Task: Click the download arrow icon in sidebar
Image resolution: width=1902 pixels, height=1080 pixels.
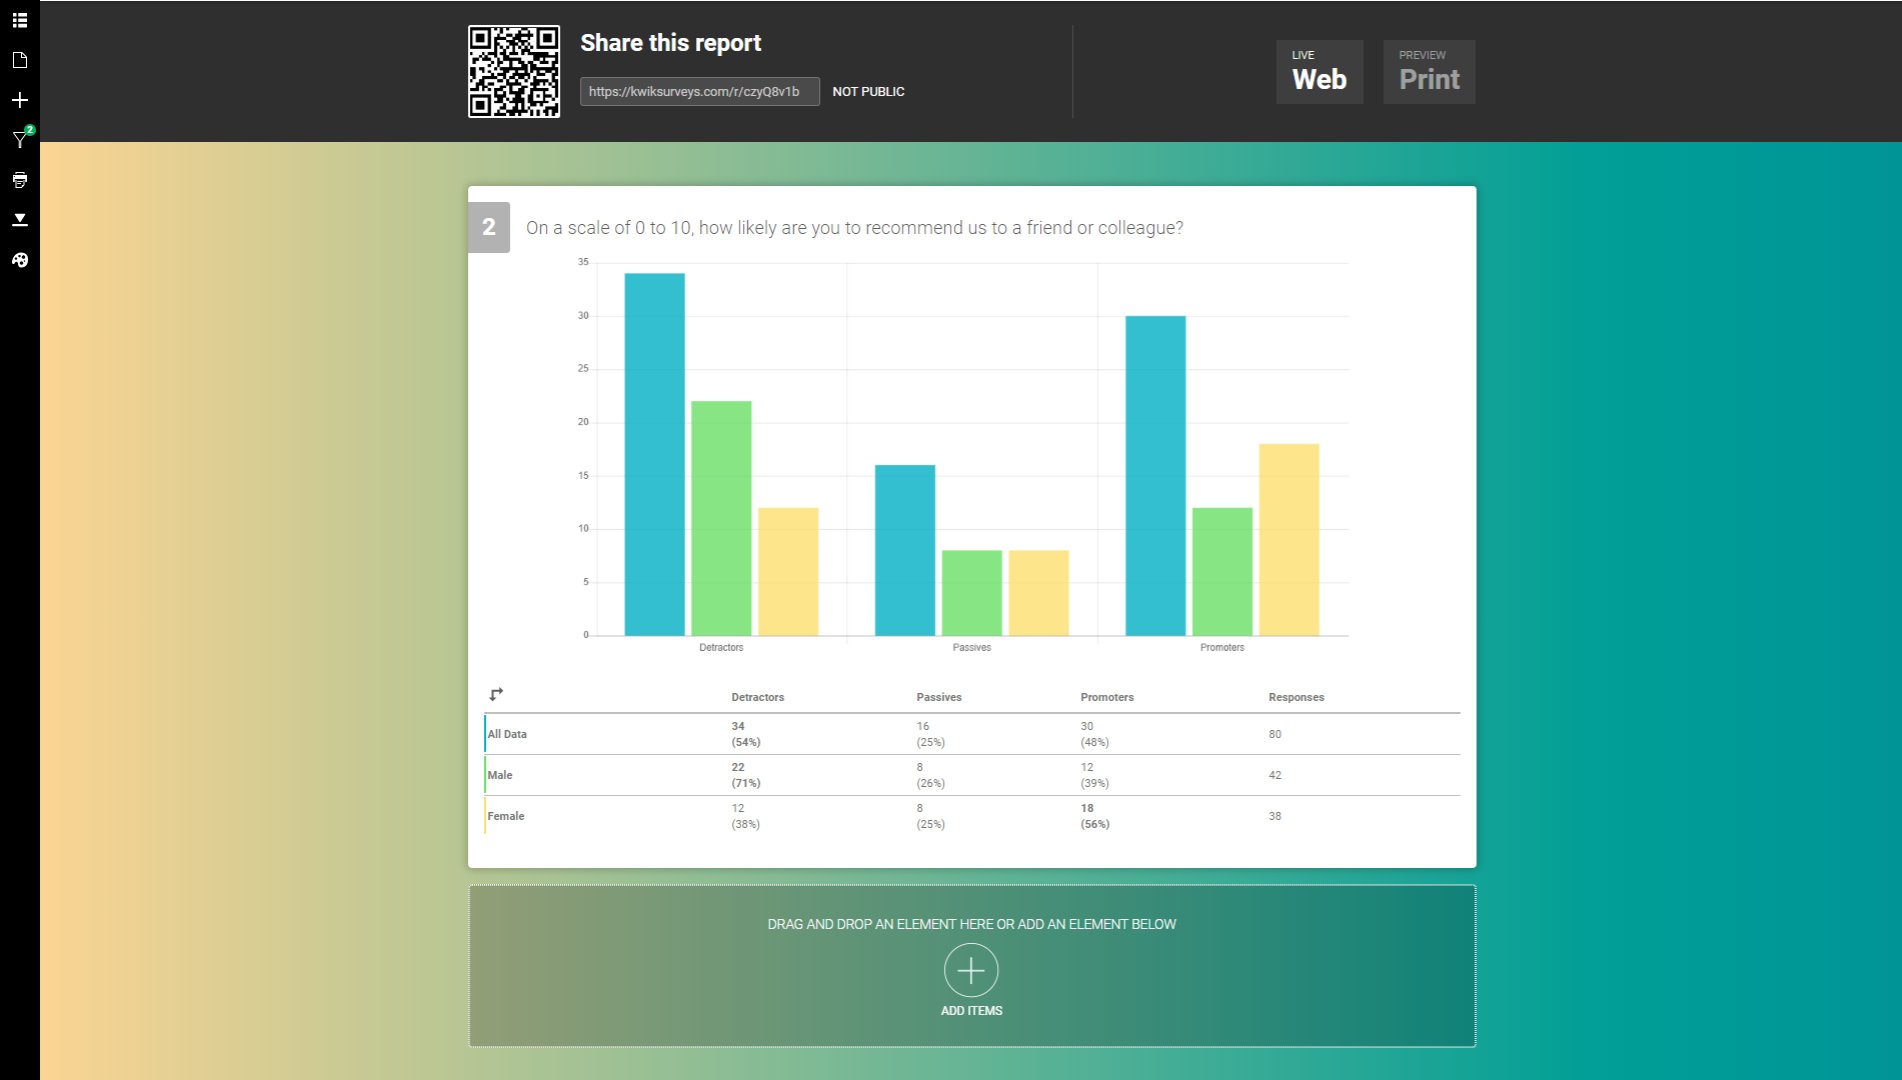Action: click(19, 220)
